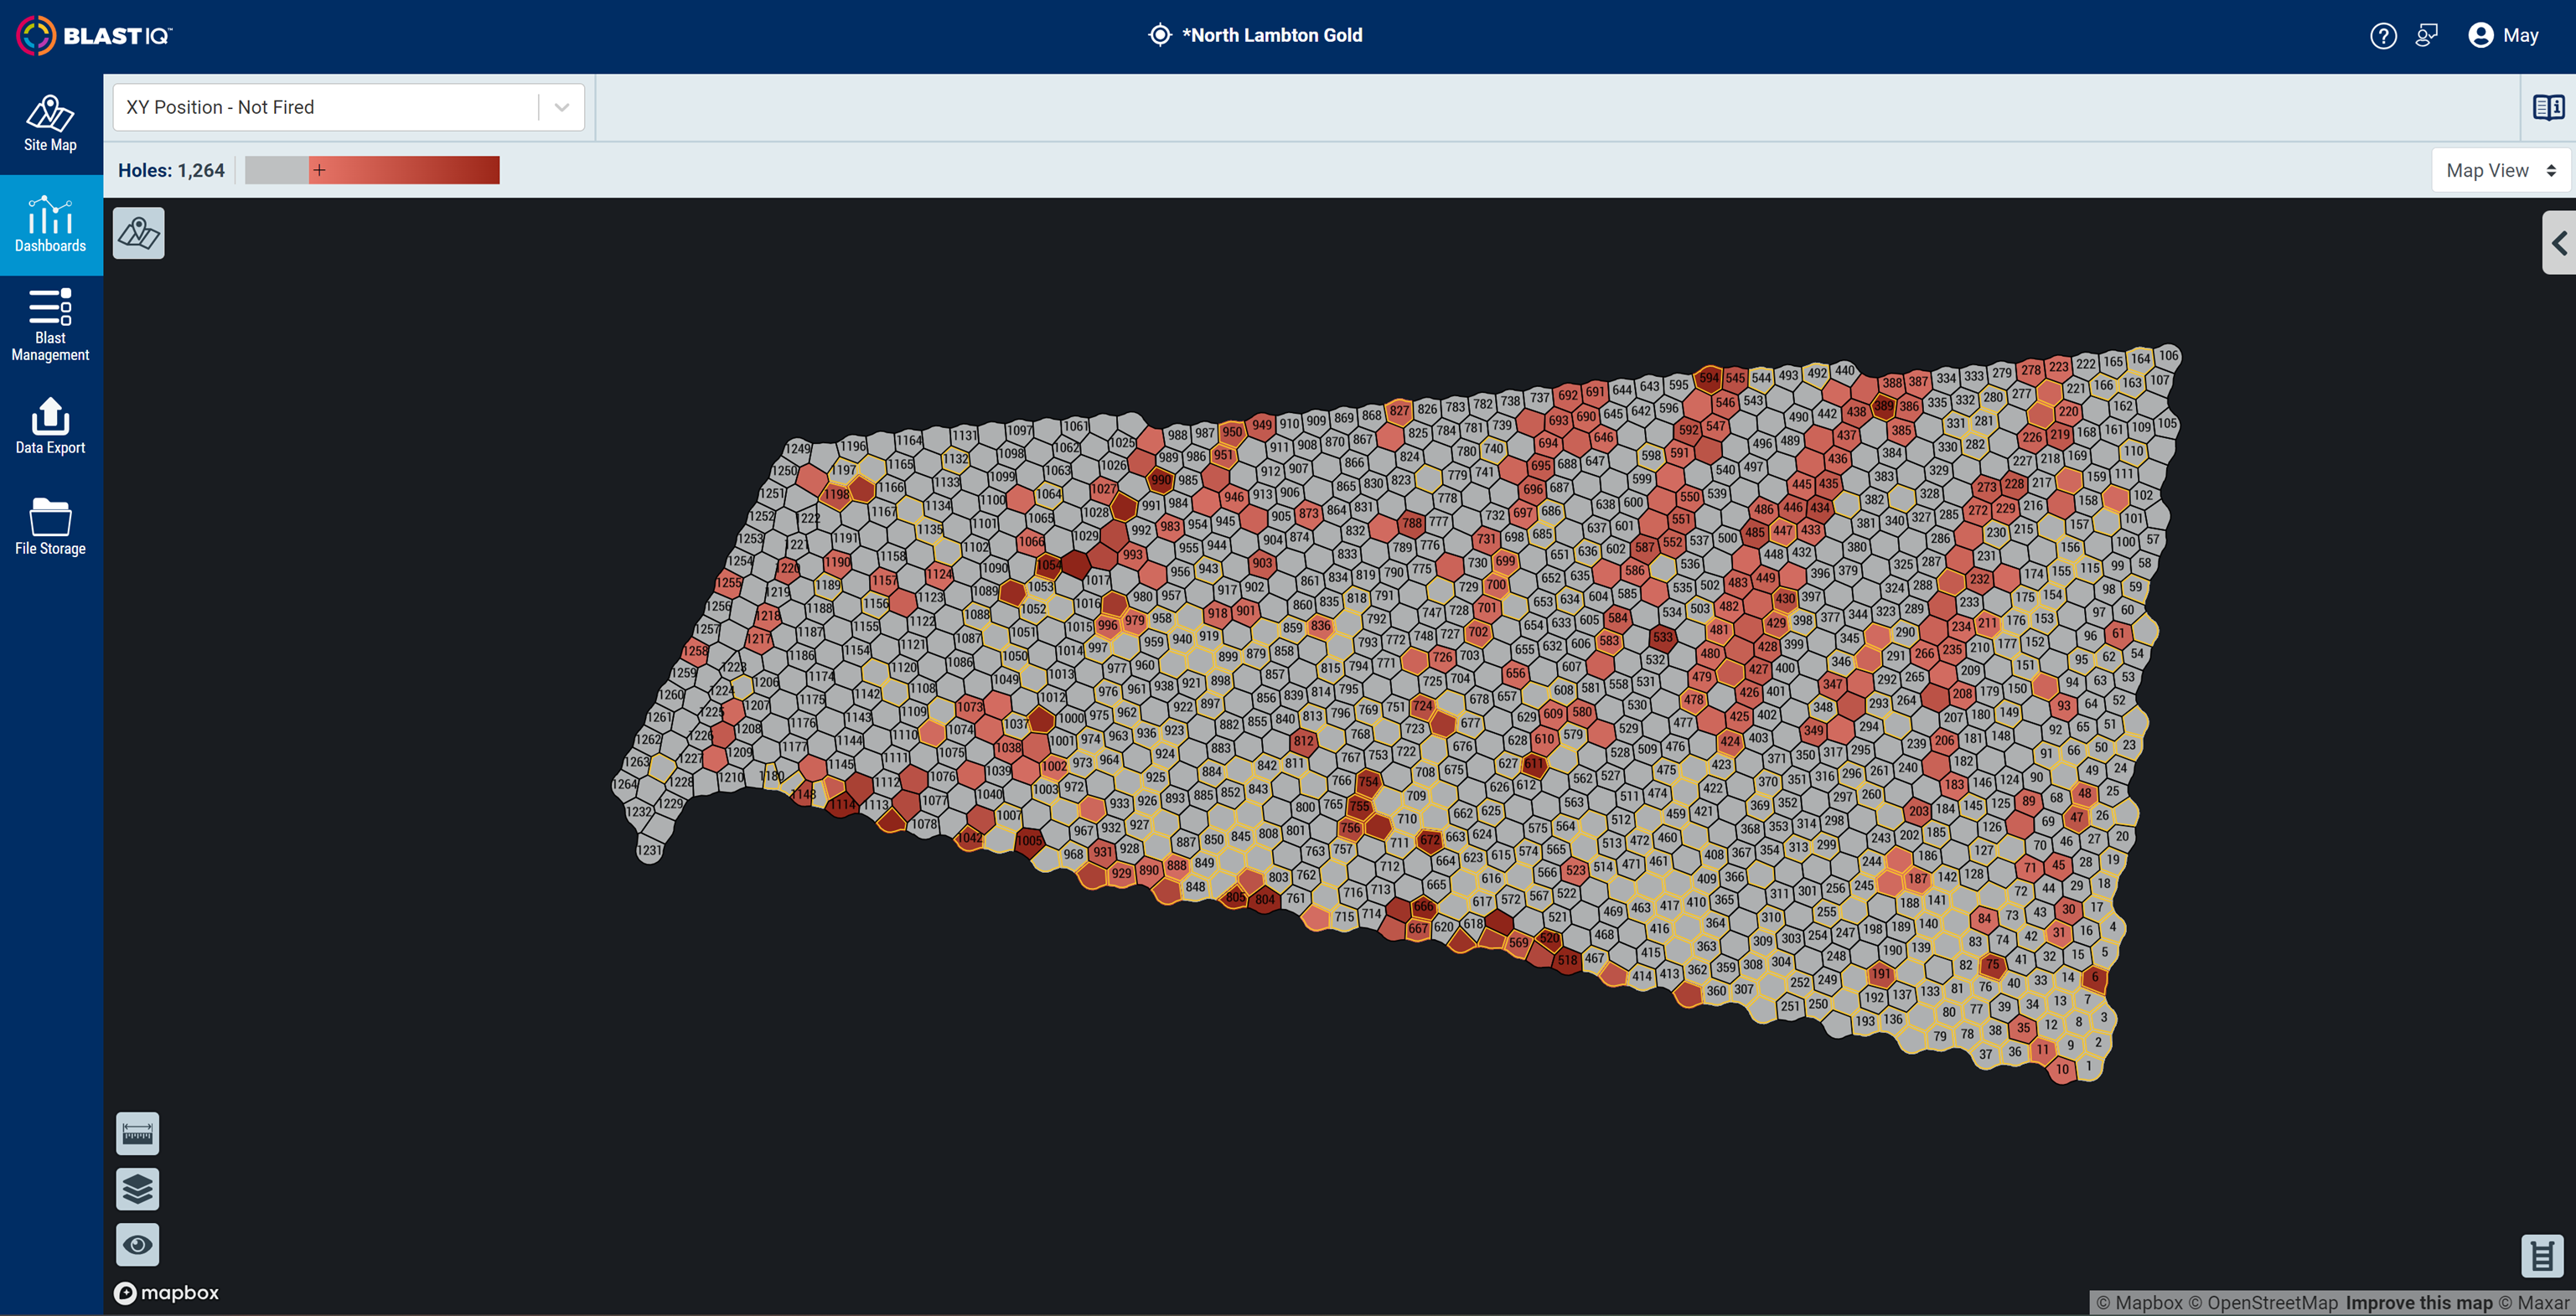The image size is (2576, 1316).
Task: Toggle visibility with the eye icon
Action: click(138, 1245)
